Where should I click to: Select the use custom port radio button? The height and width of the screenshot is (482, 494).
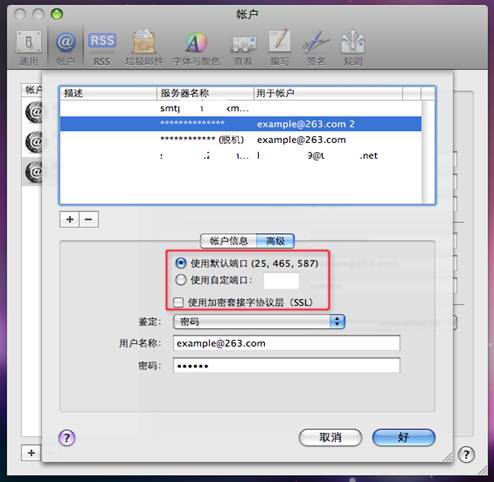180,280
